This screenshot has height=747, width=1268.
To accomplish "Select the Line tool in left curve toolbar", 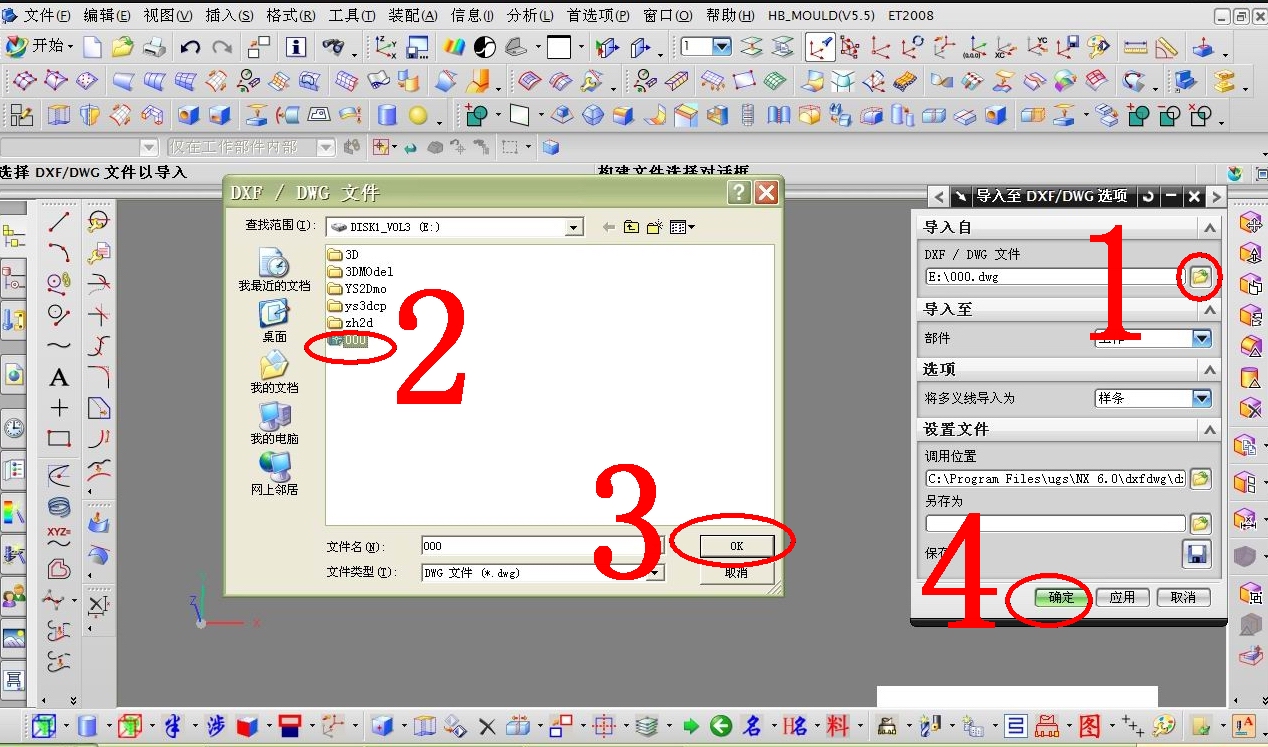I will coord(59,222).
